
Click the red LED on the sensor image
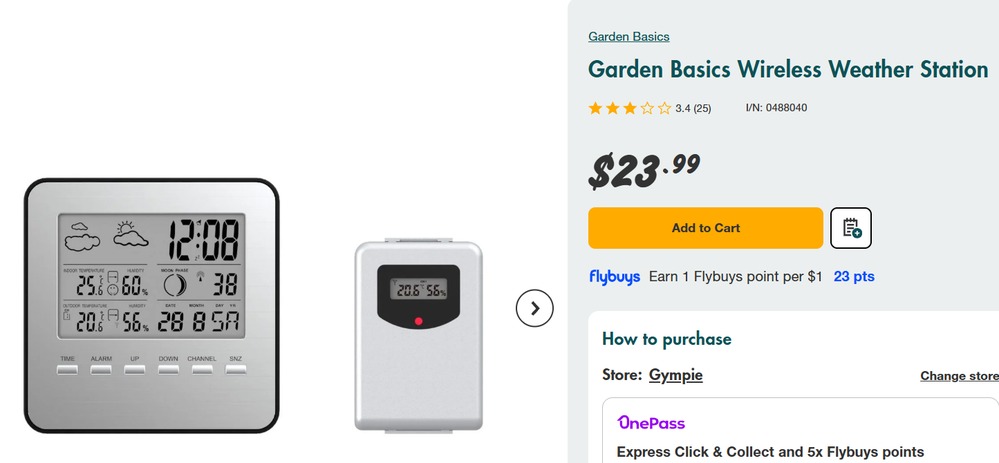click(x=418, y=321)
